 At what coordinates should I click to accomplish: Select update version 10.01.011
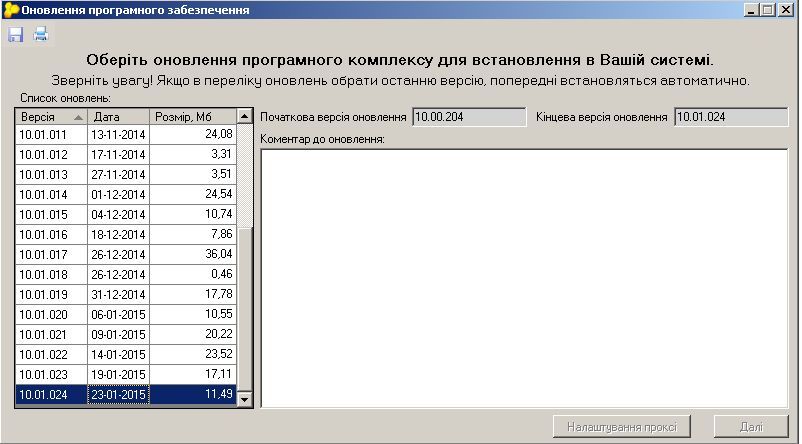[126, 135]
